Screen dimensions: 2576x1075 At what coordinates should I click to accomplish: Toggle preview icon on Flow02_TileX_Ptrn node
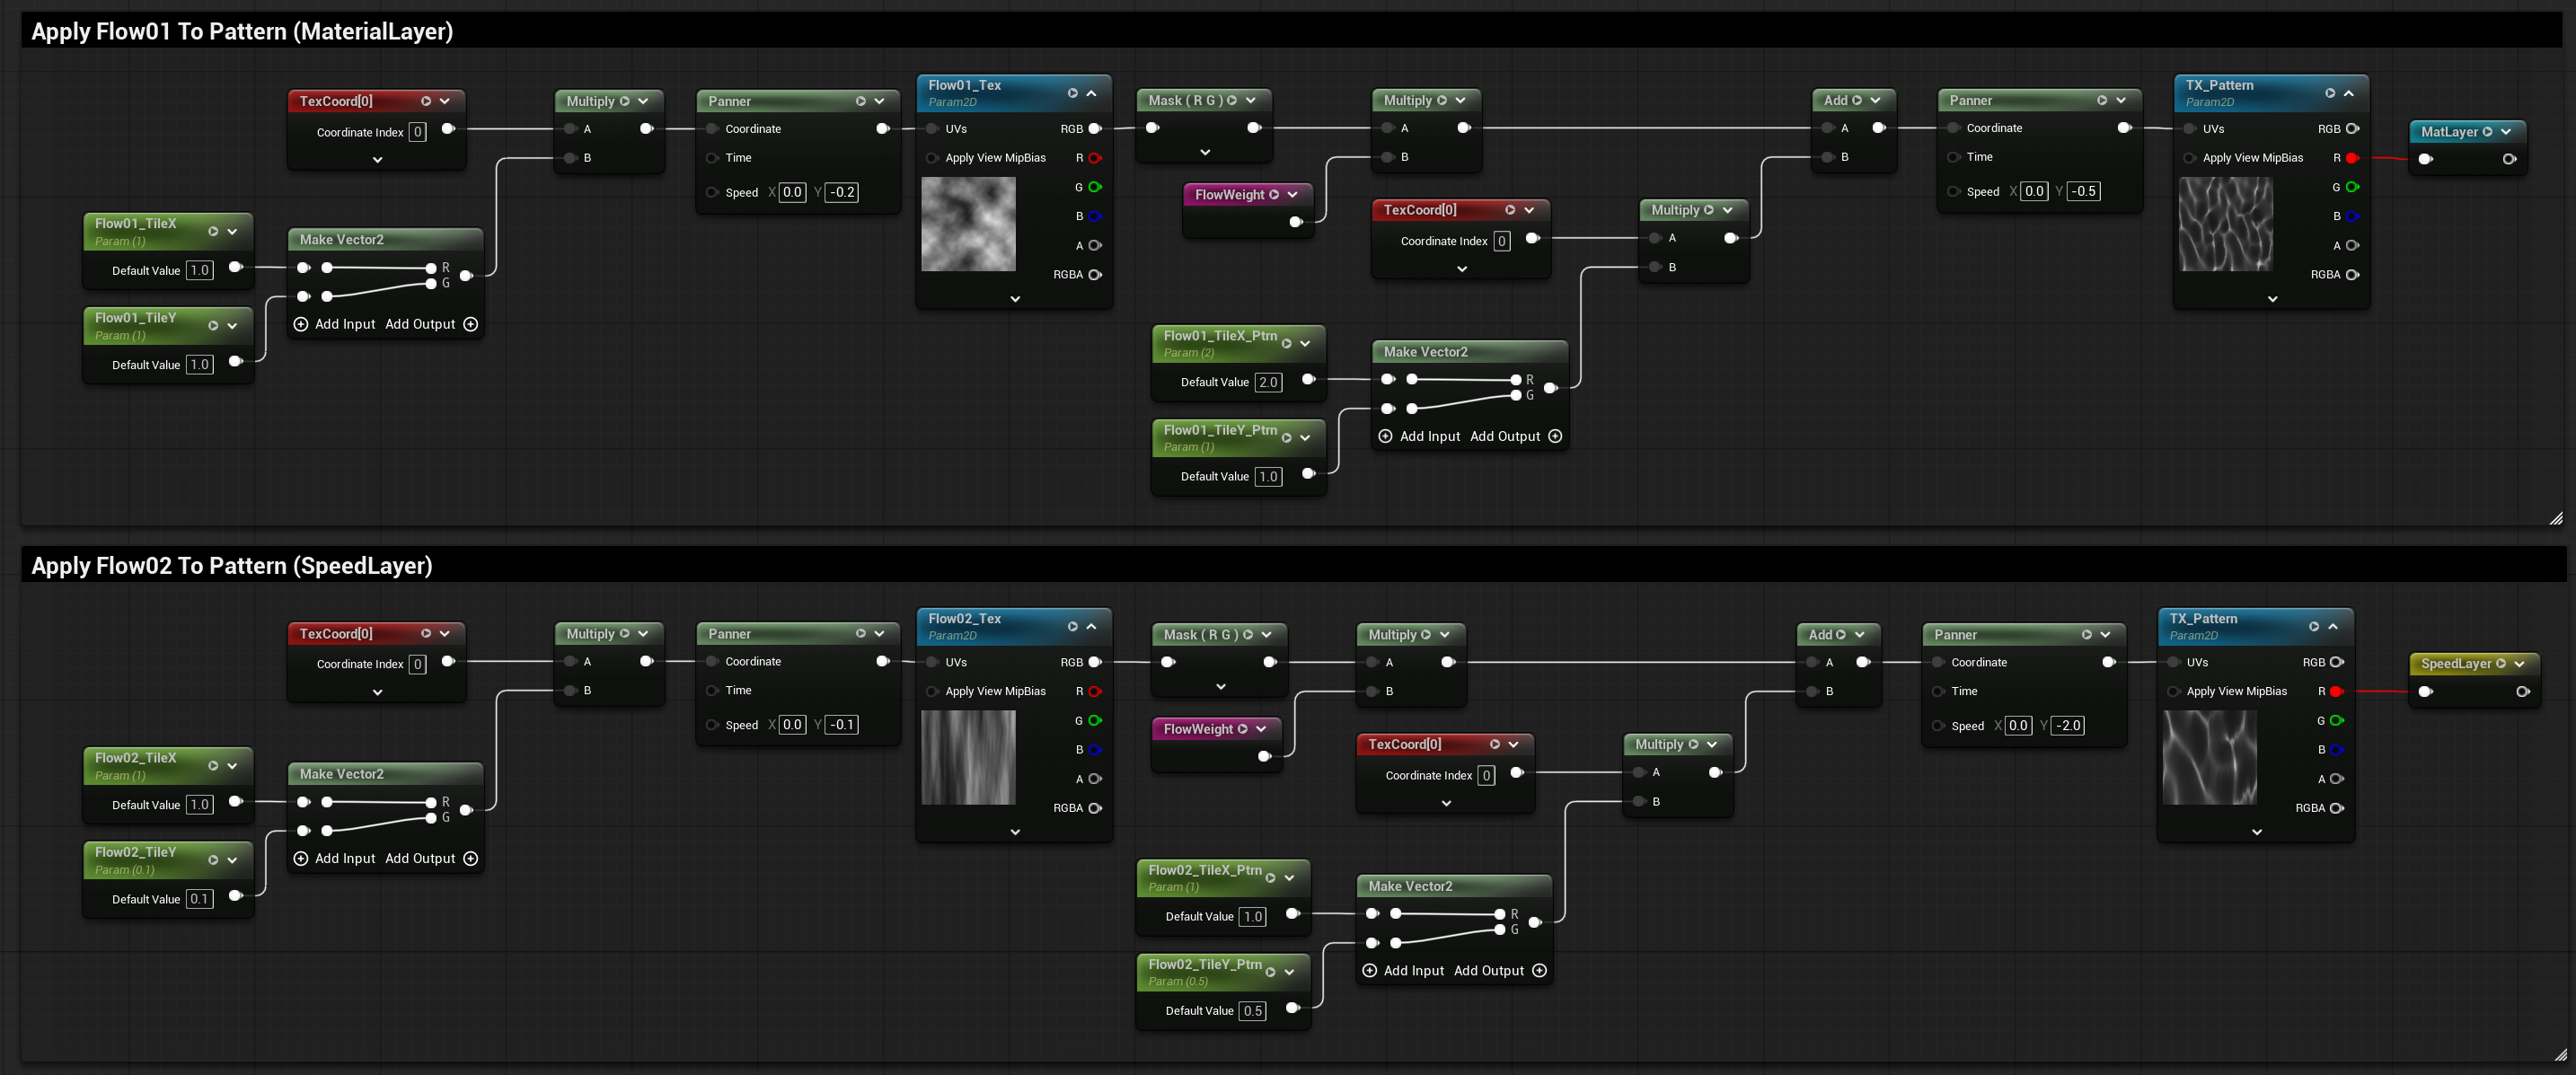click(x=1271, y=878)
